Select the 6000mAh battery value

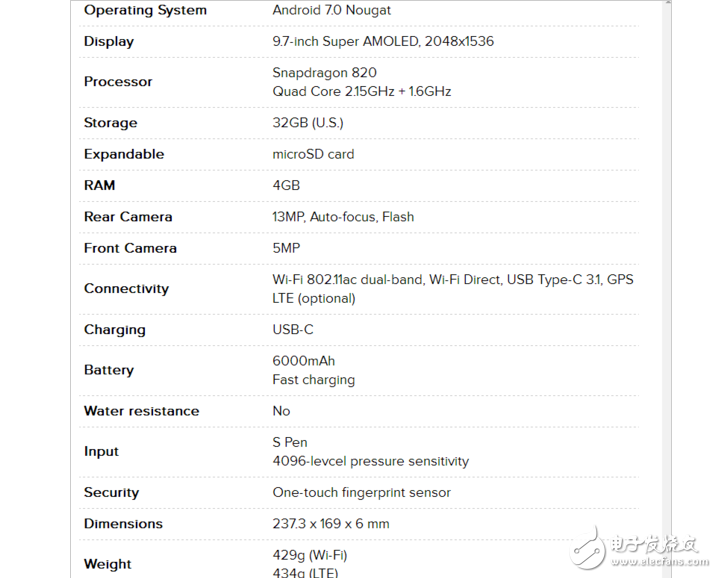click(304, 361)
